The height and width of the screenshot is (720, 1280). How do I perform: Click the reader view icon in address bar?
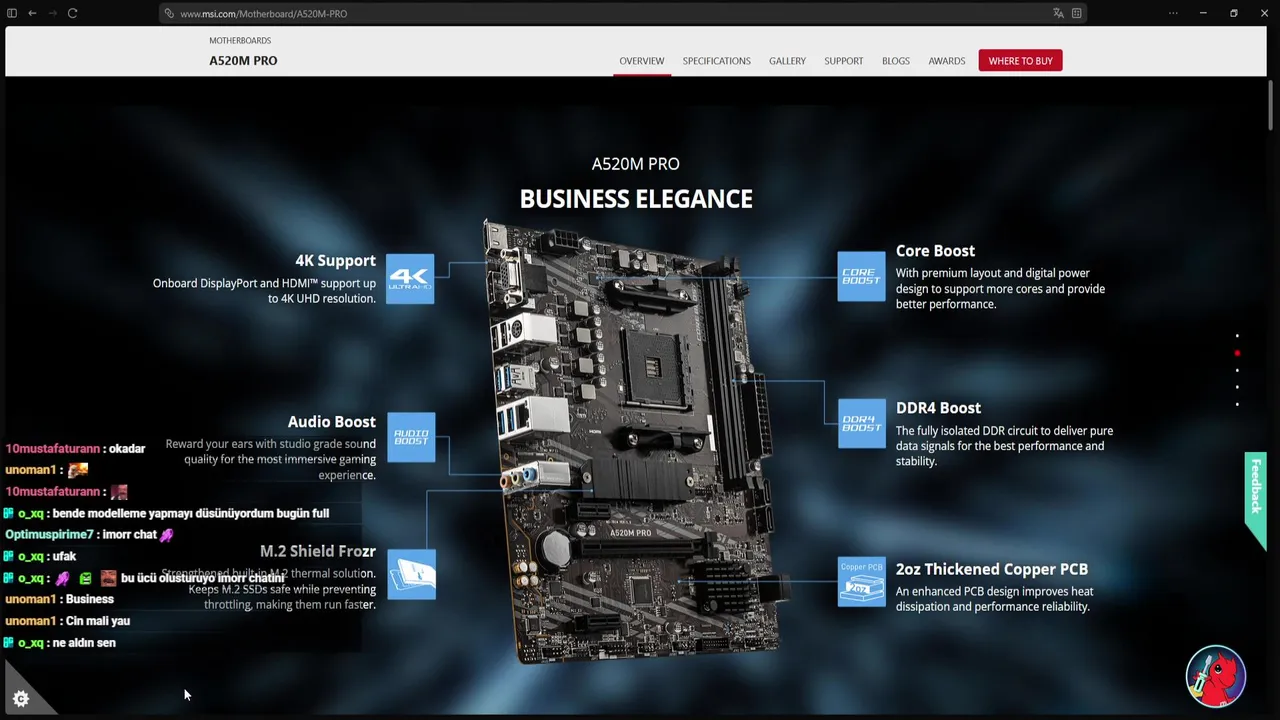[x=1076, y=13]
